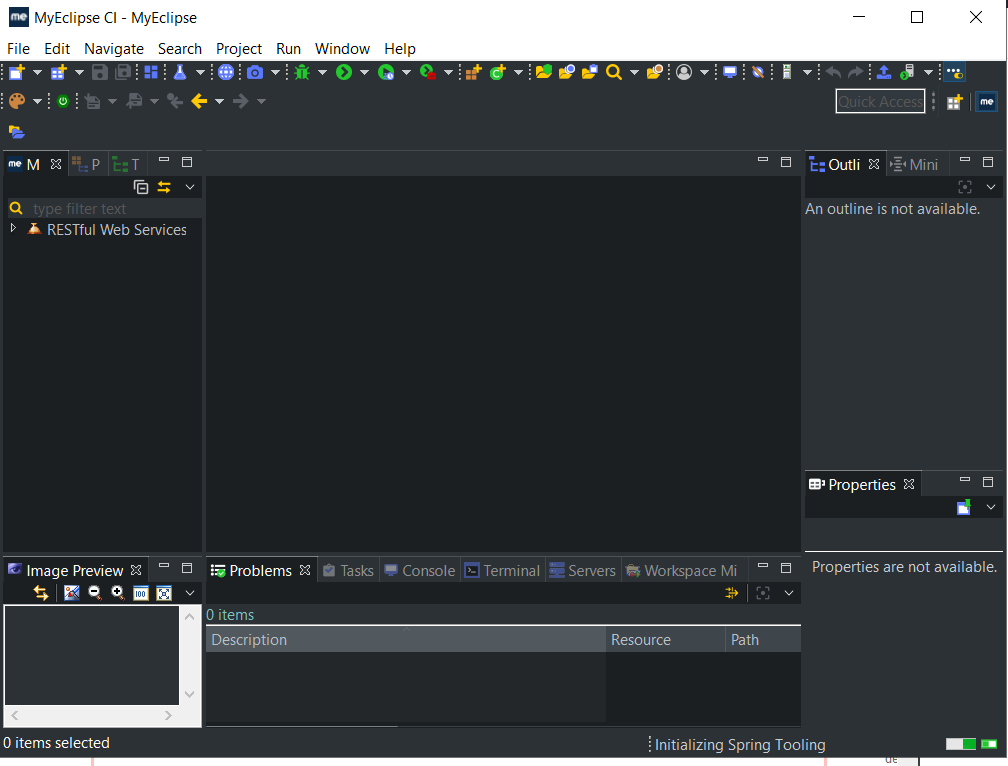Click the Save All double floppy icon
This screenshot has width=1008, height=766.
tap(123, 72)
